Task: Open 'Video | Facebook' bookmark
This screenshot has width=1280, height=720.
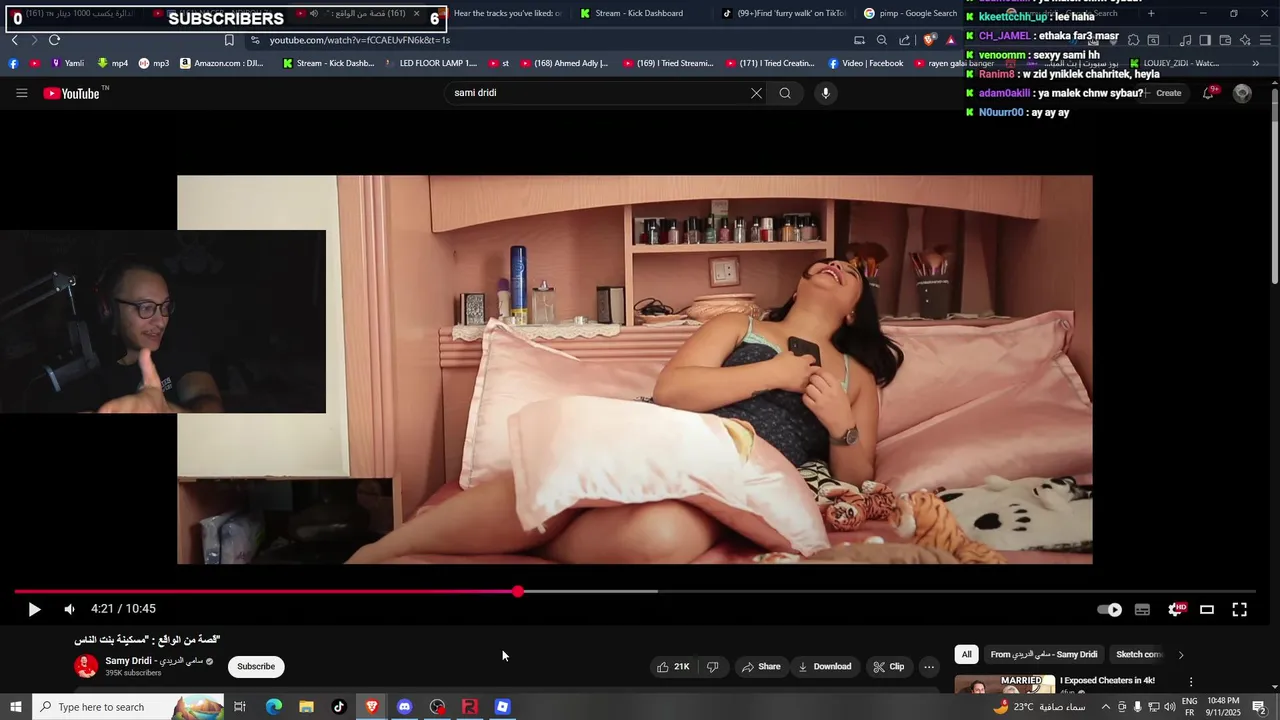Action: [x=865, y=63]
